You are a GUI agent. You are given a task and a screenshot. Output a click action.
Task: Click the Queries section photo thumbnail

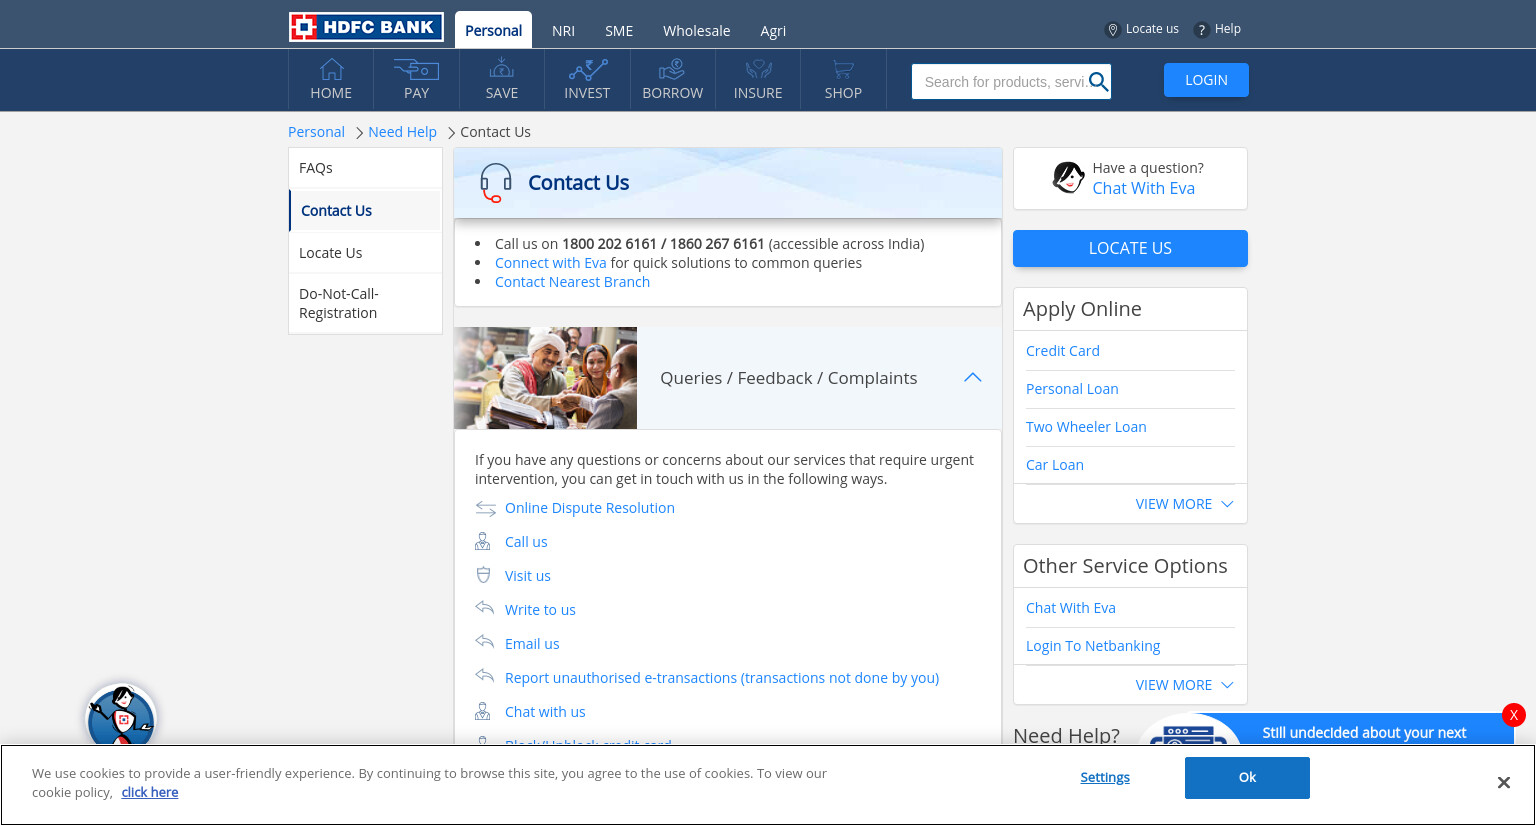pyautogui.click(x=545, y=378)
